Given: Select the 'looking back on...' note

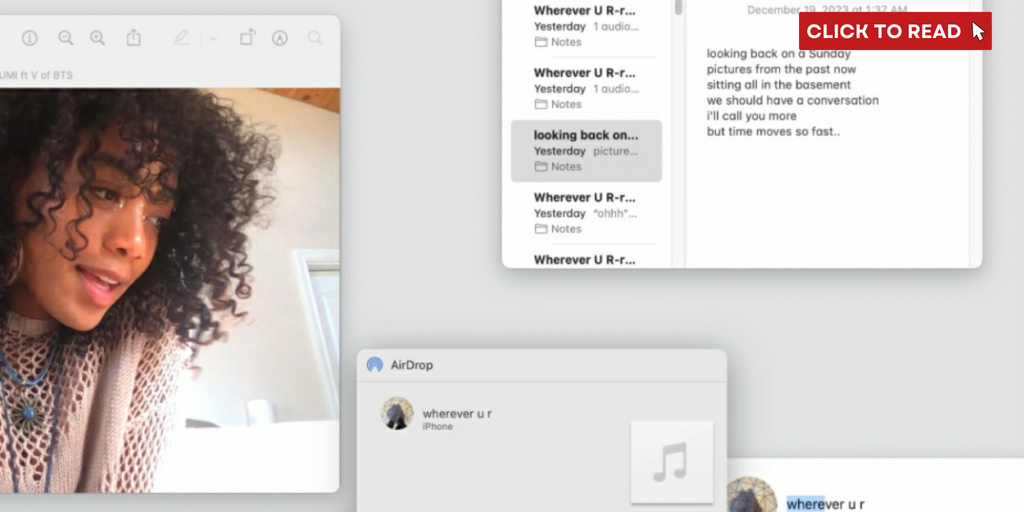Looking at the screenshot, I should pyautogui.click(x=586, y=151).
